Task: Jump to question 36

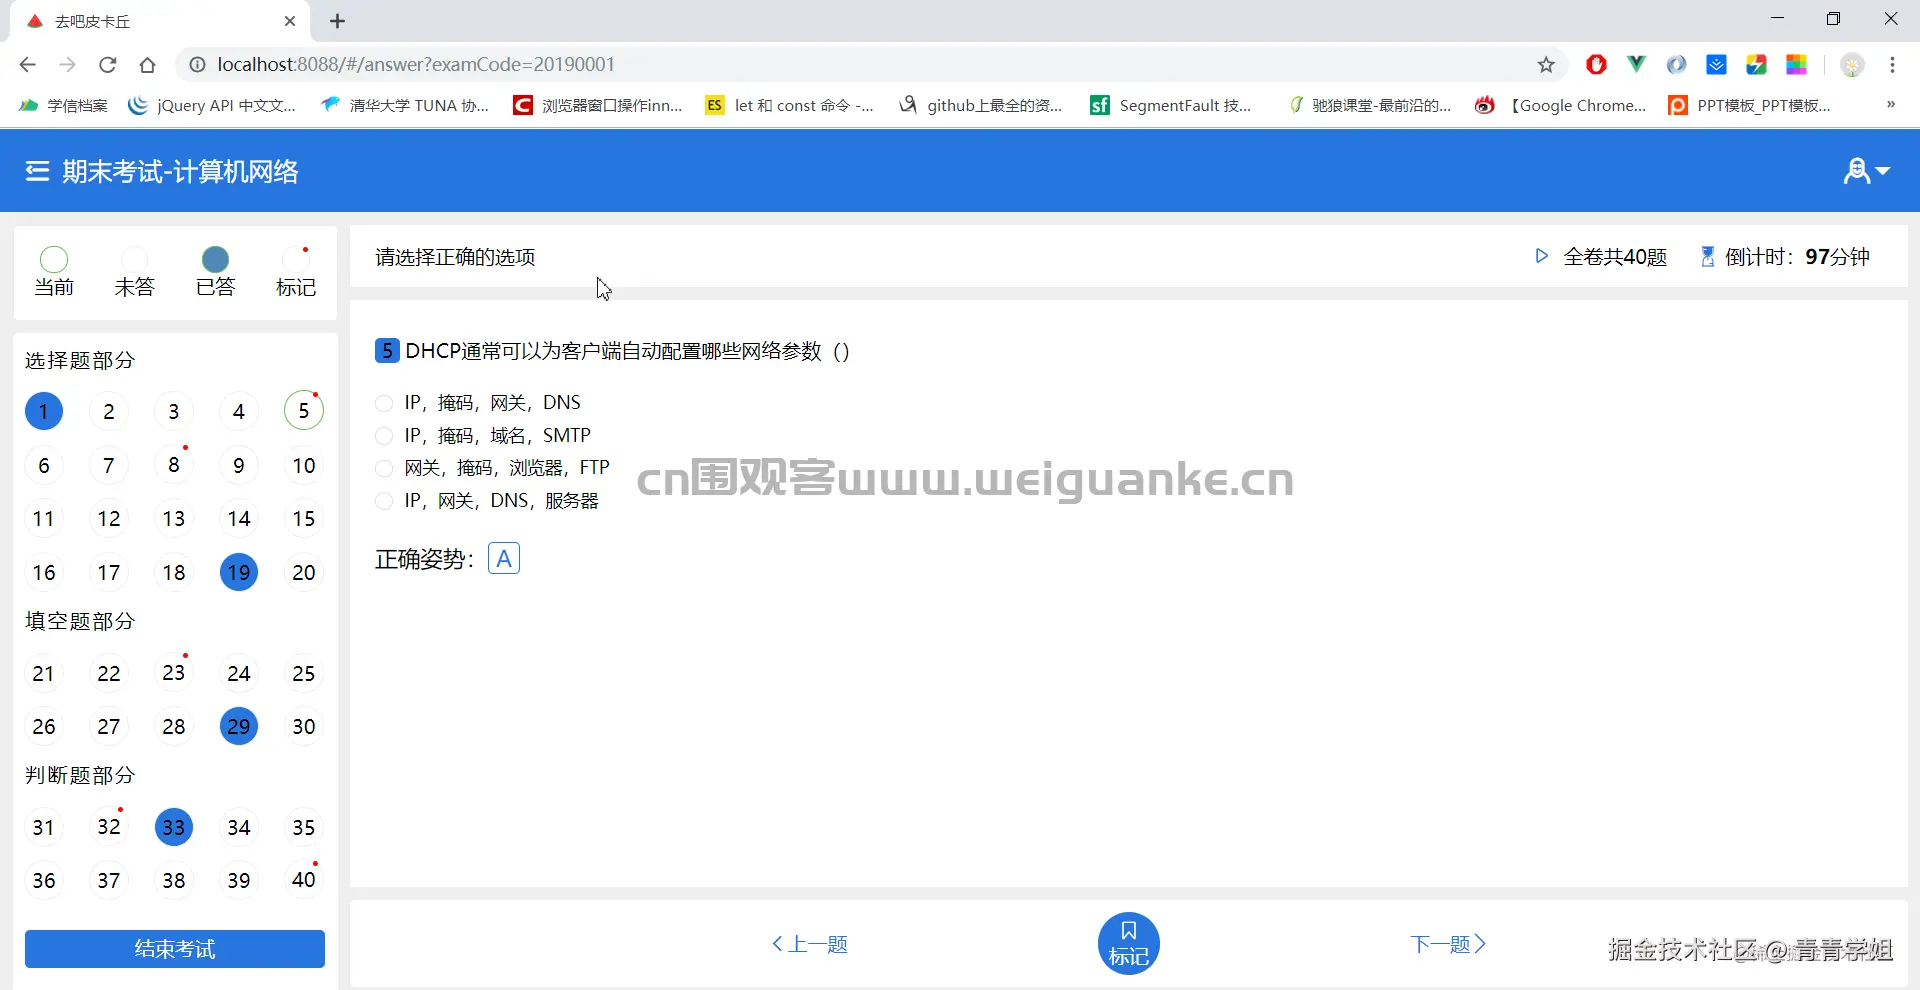Action: tap(44, 880)
